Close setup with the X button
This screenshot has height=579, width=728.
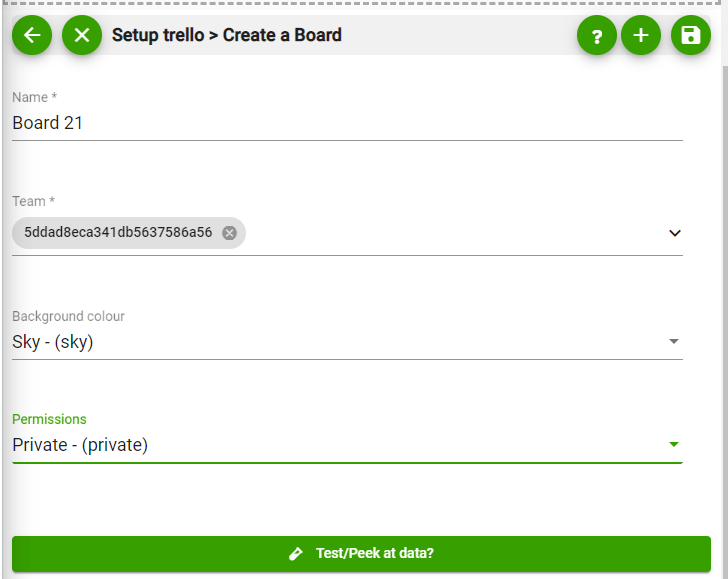[x=82, y=35]
